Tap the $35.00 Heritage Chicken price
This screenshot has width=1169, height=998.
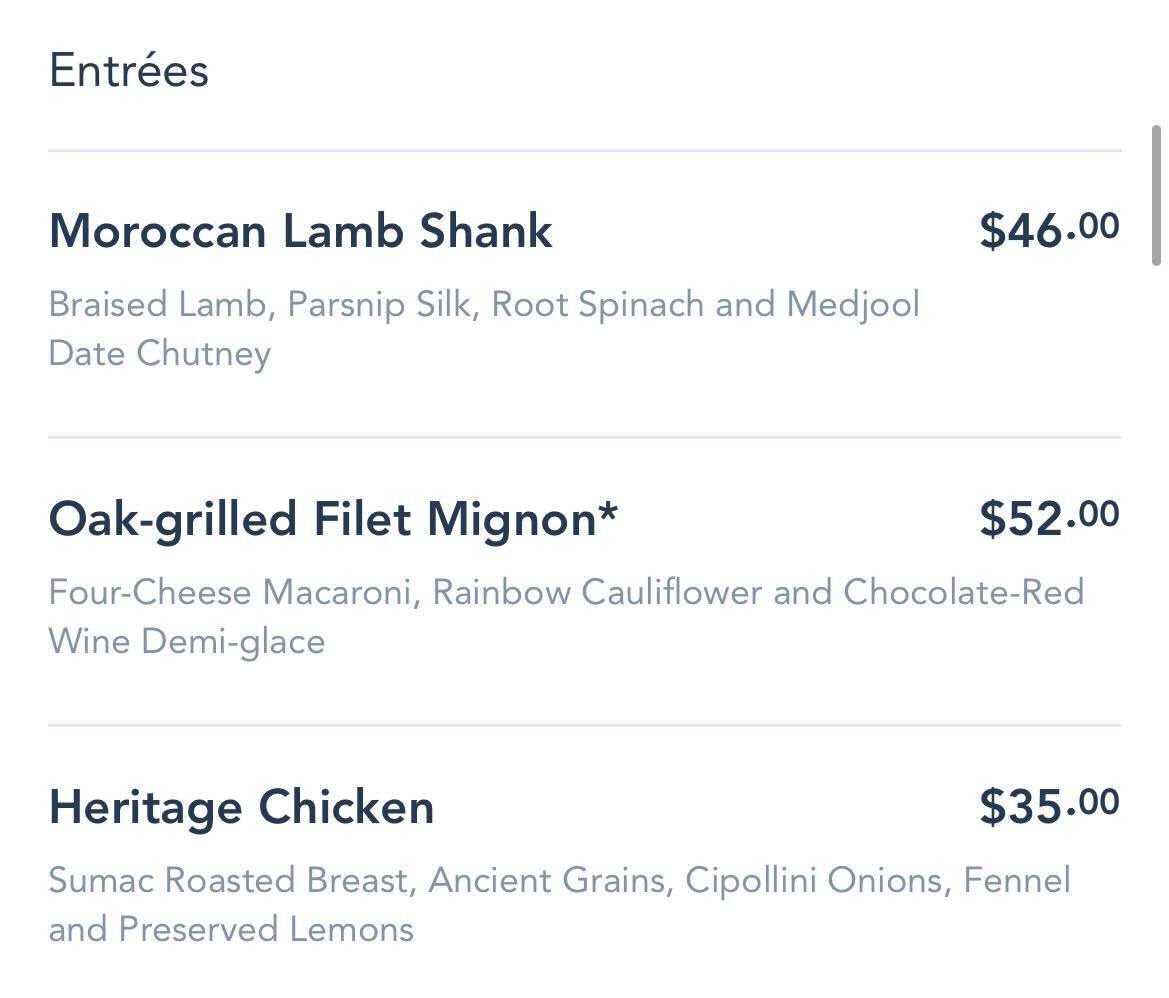tap(1049, 806)
